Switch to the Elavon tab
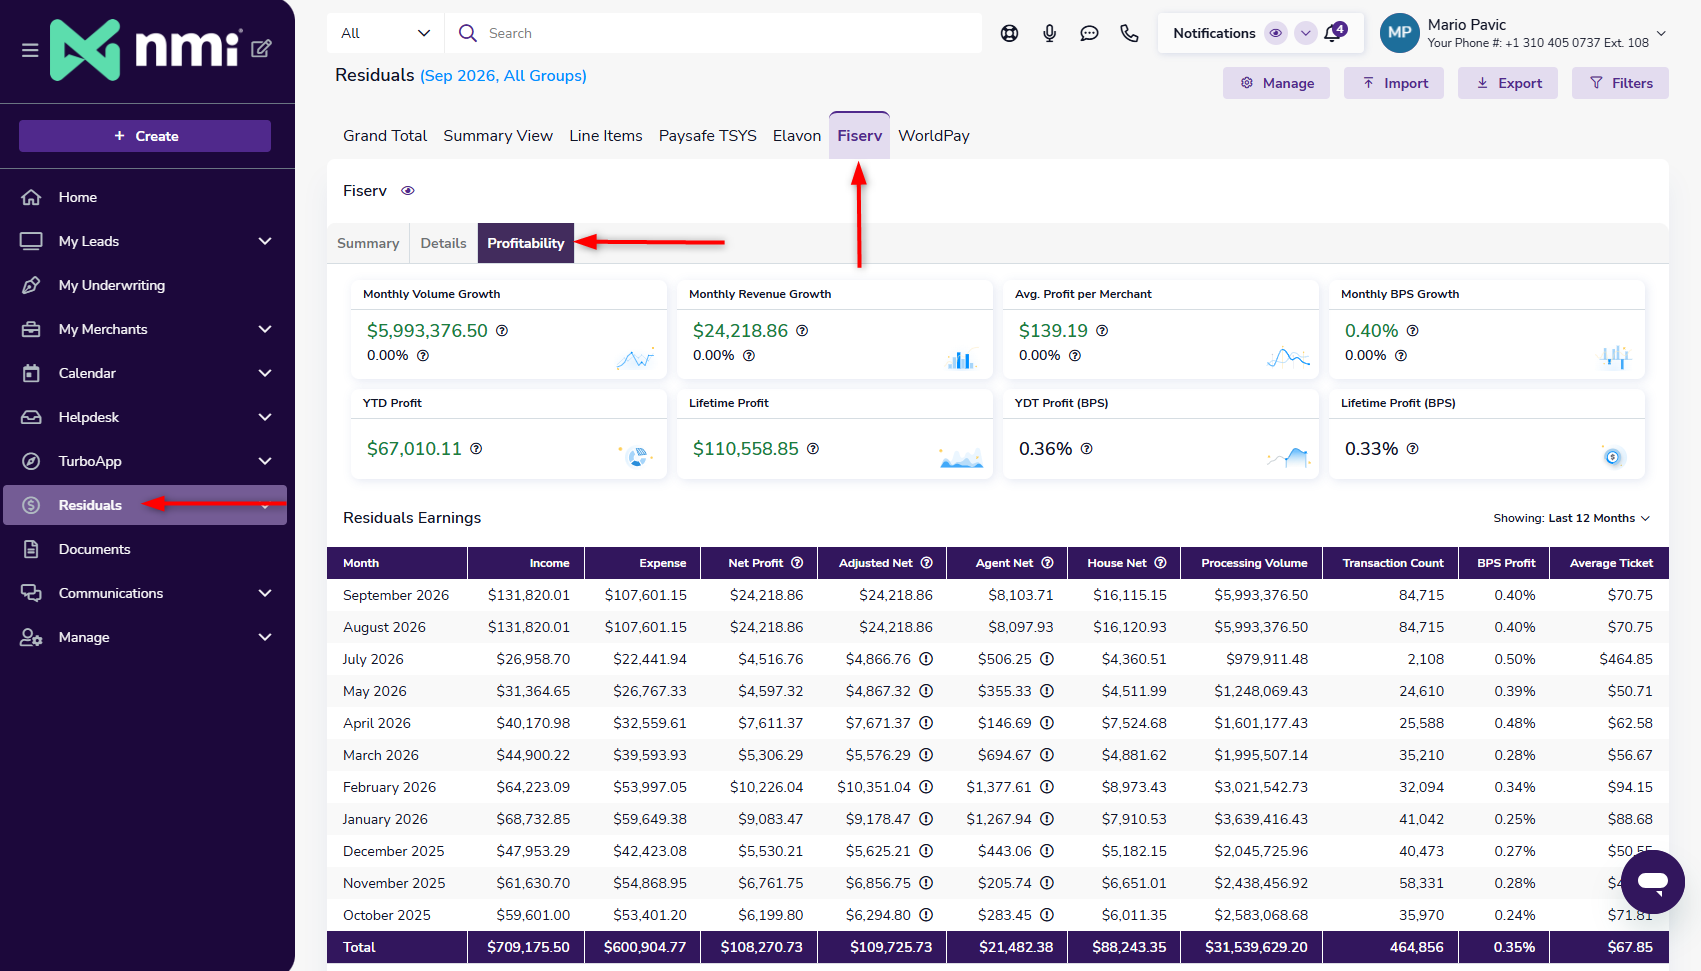 797,136
